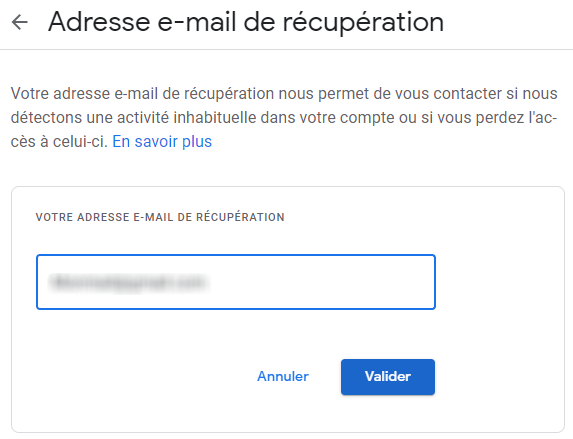Focus the recovery email input field

tap(236, 282)
